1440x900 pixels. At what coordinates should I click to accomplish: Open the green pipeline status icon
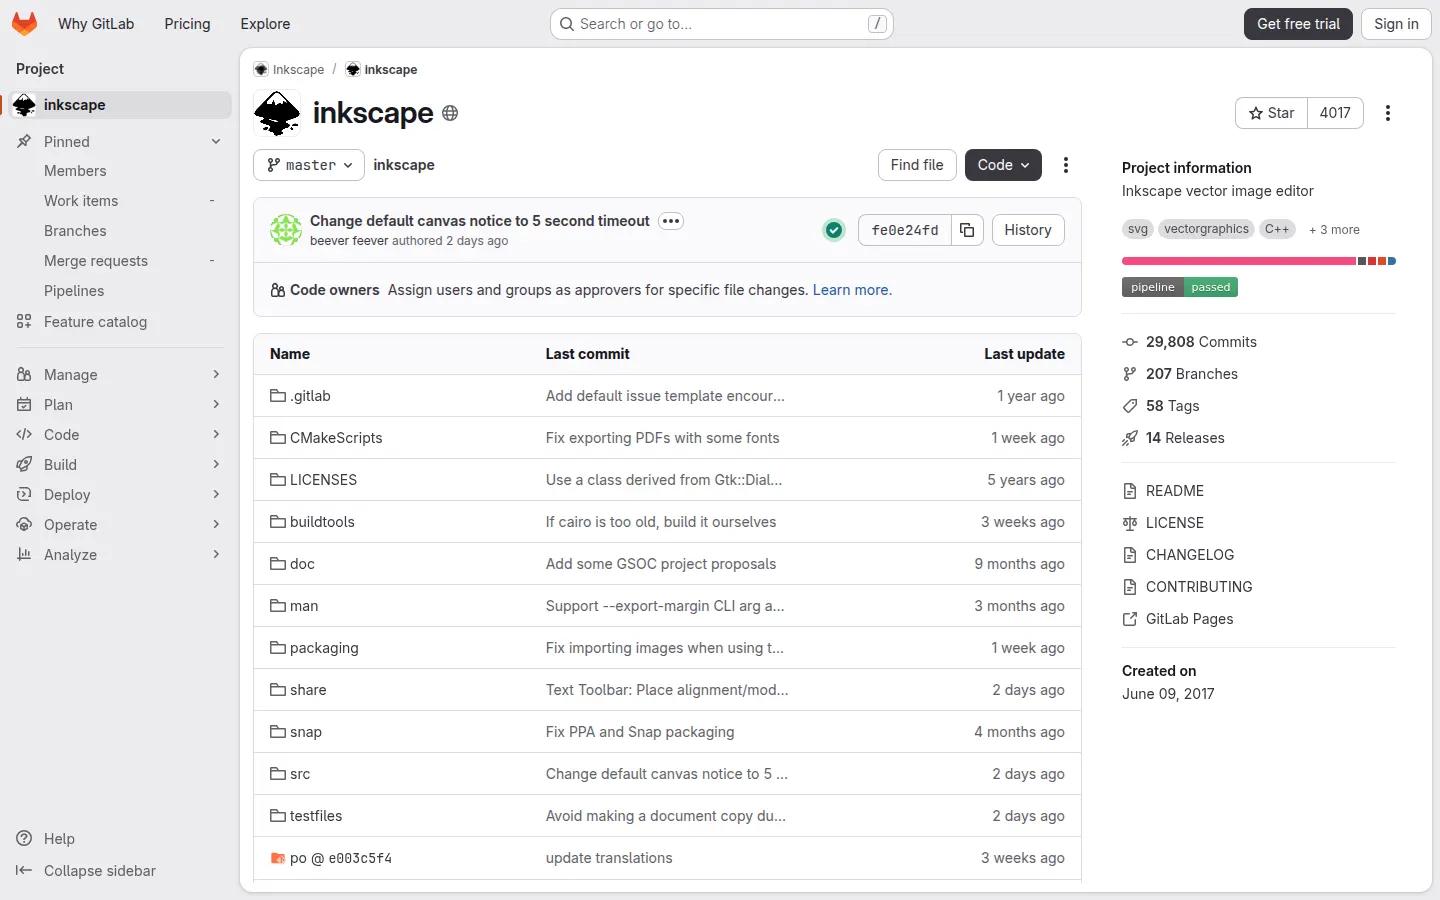tap(834, 230)
